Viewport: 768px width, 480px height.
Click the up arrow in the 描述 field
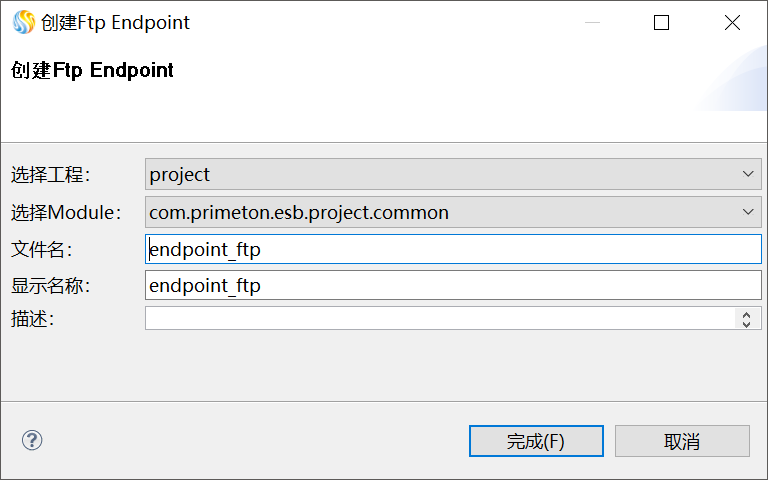pyautogui.click(x=746, y=314)
